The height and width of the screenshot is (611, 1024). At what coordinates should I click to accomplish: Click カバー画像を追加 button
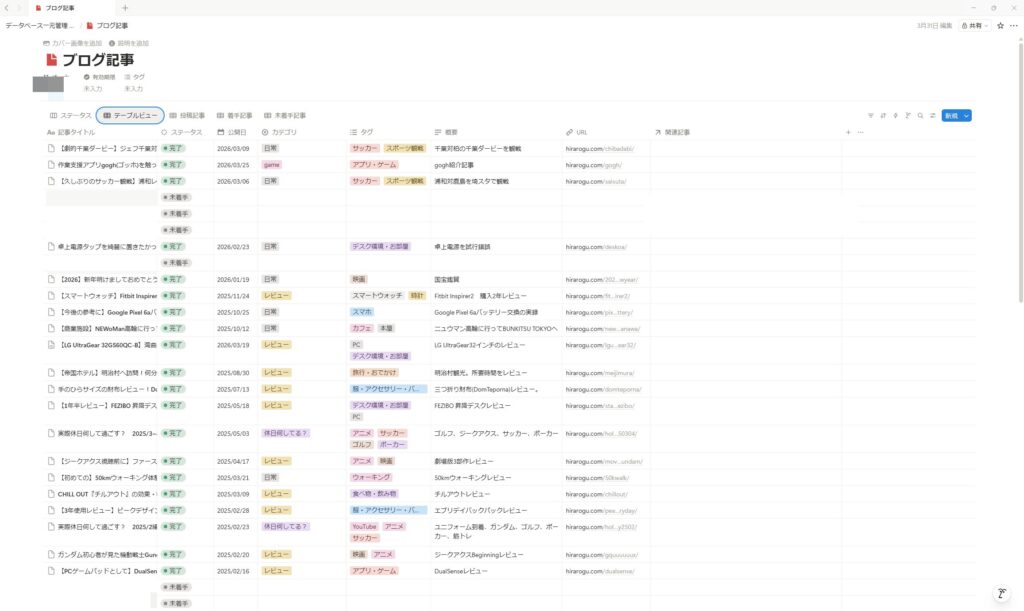(x=72, y=43)
